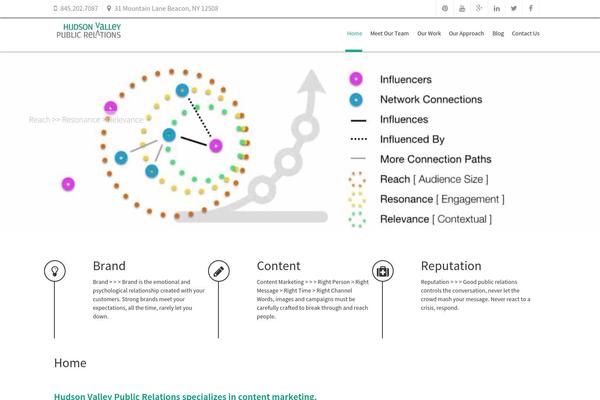Open the Our Approach menu item

[466, 34]
